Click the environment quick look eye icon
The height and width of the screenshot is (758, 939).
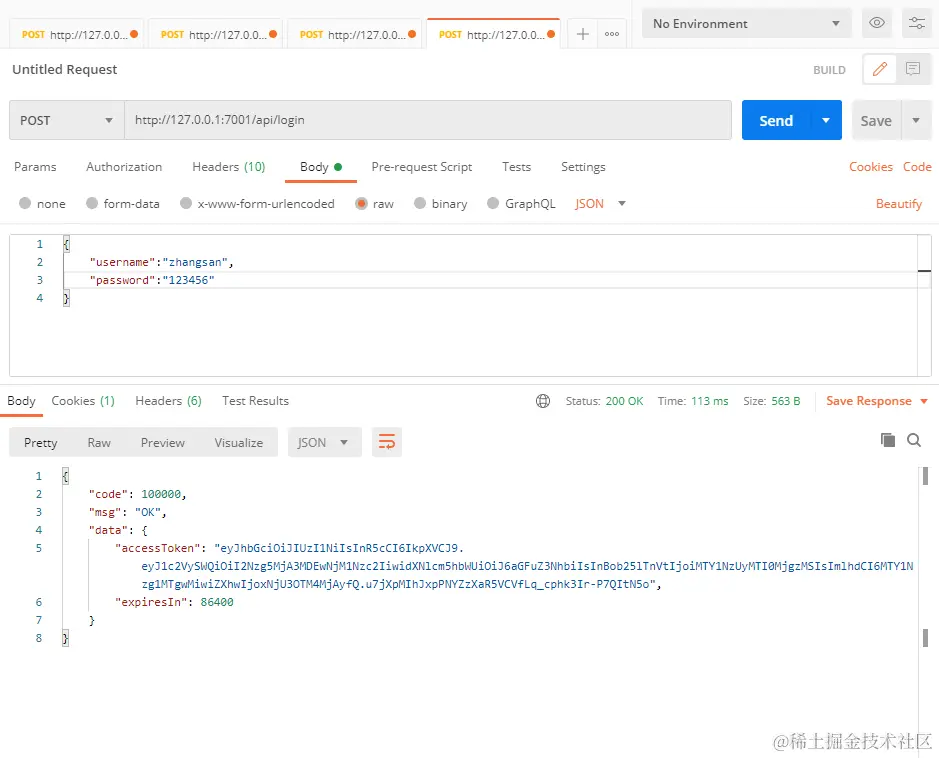click(x=877, y=23)
